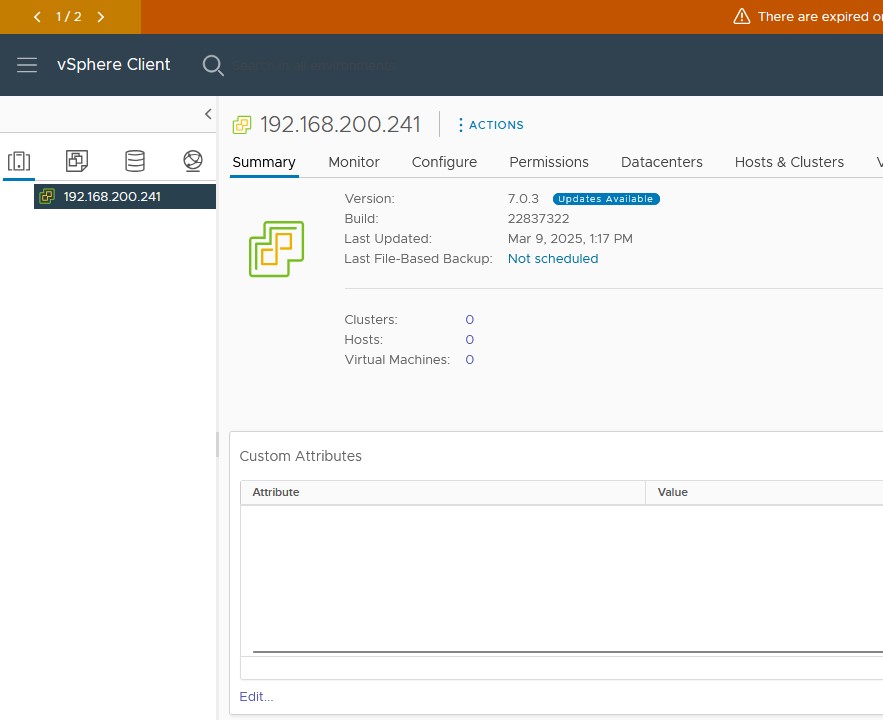Go to the previous notification

tap(37, 17)
